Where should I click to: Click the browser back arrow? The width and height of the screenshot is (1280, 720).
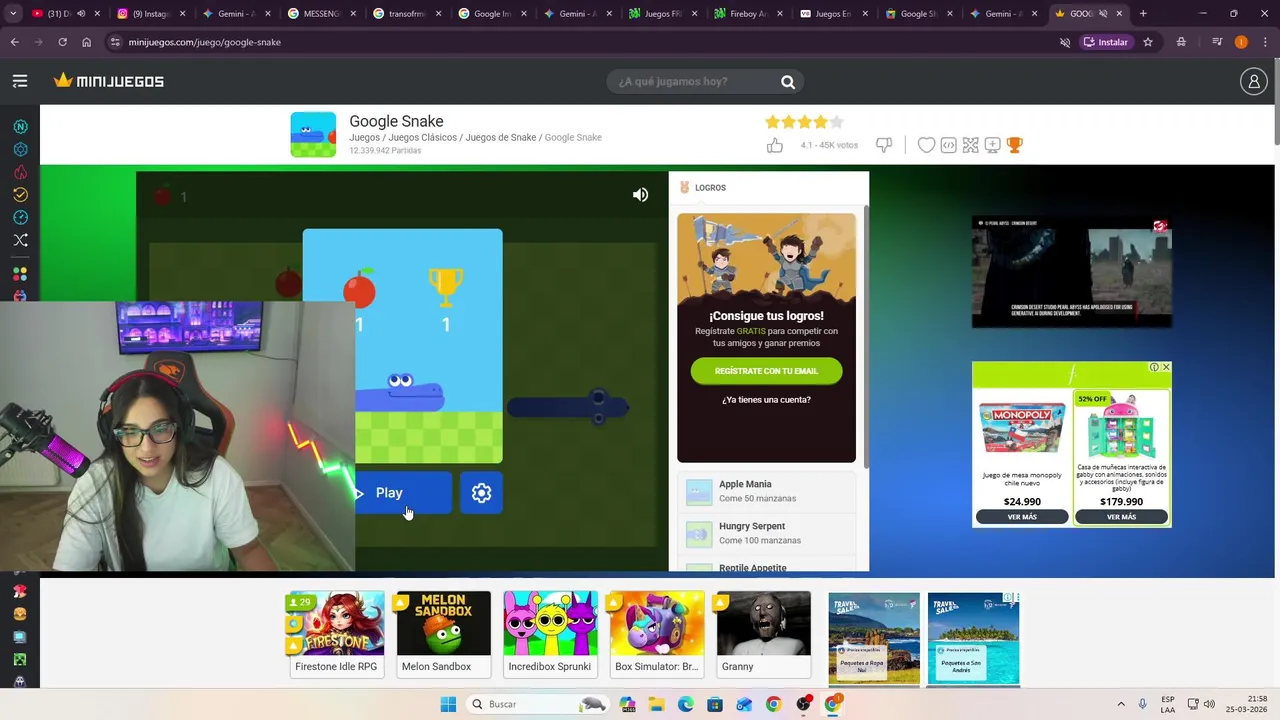click(14, 42)
